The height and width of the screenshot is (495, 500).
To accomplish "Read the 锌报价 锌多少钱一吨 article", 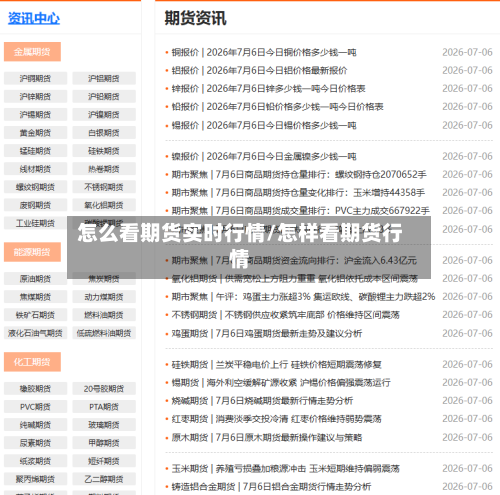I will 268,88.
